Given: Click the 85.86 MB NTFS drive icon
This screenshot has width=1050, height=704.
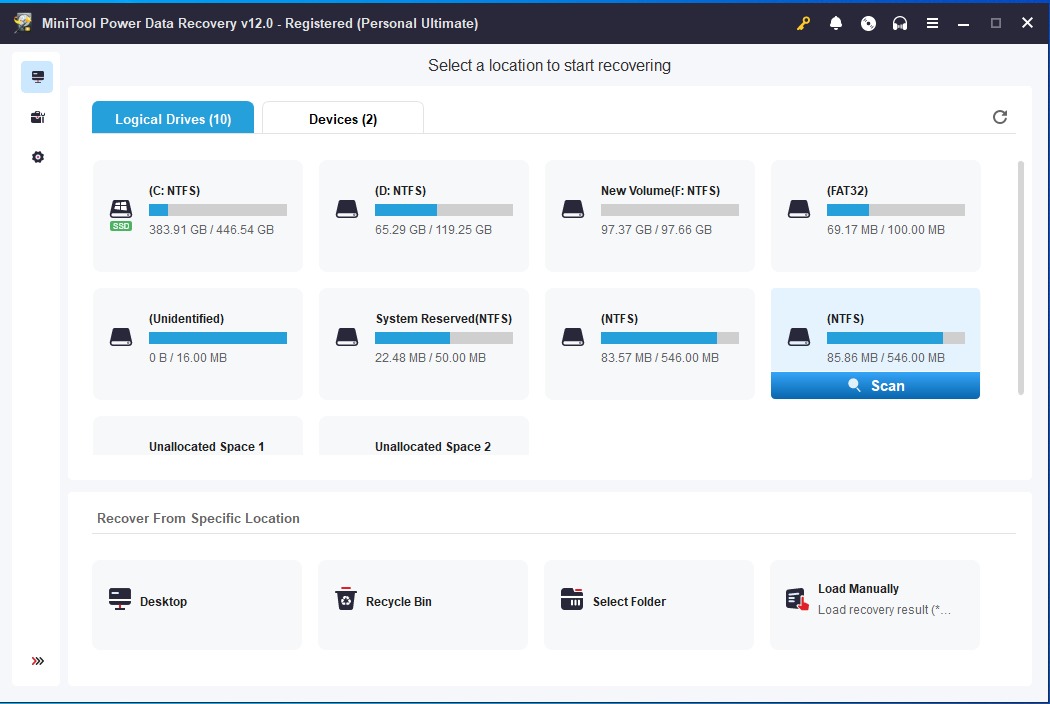Looking at the screenshot, I should coord(799,338).
